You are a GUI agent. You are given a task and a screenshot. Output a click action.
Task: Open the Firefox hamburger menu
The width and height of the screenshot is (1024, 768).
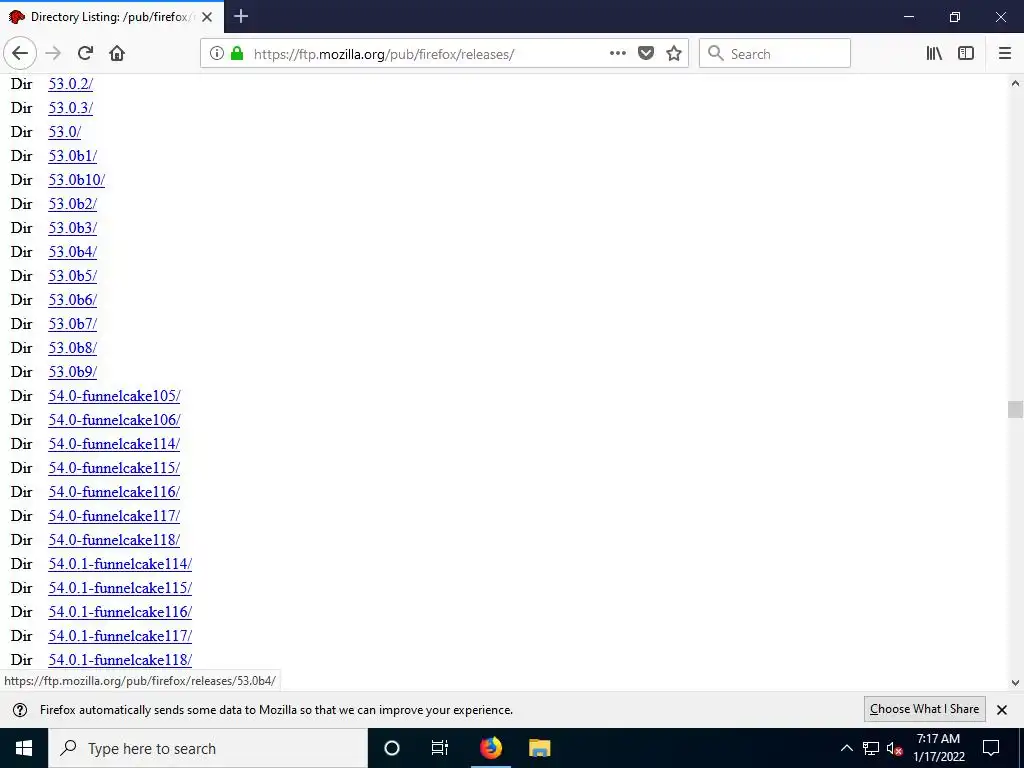(x=1005, y=54)
